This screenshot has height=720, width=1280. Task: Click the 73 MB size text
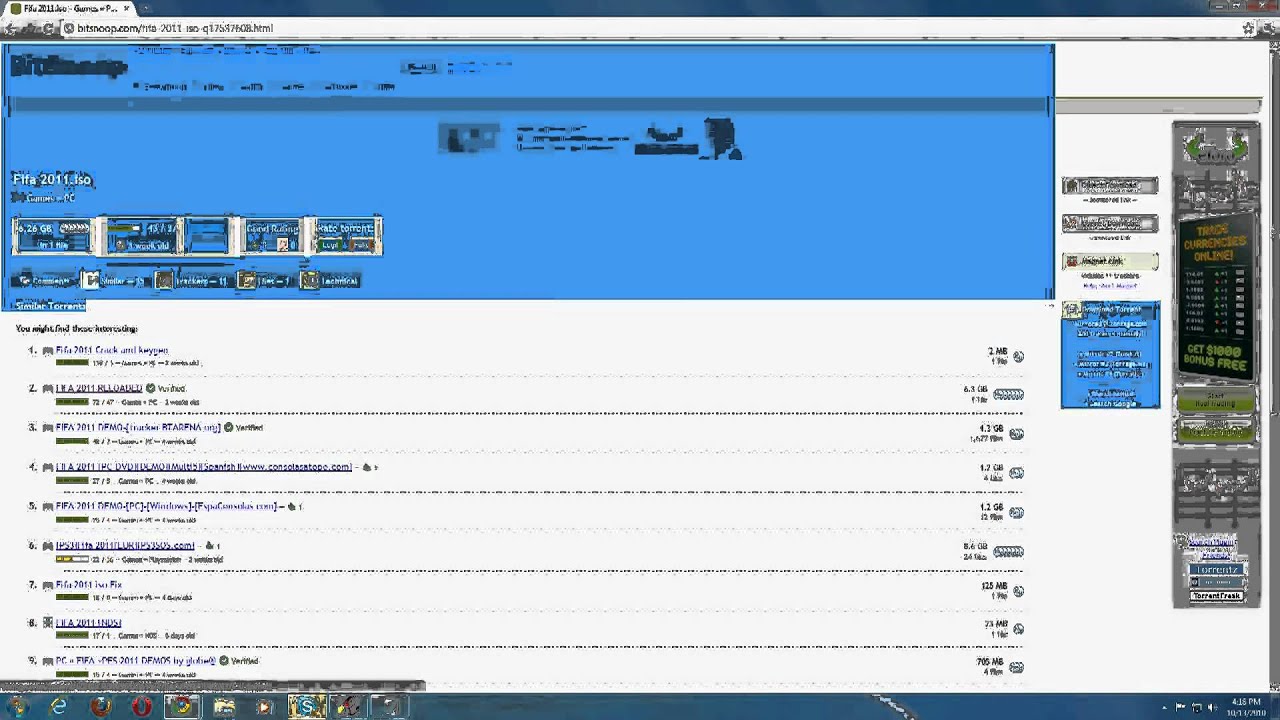point(996,624)
